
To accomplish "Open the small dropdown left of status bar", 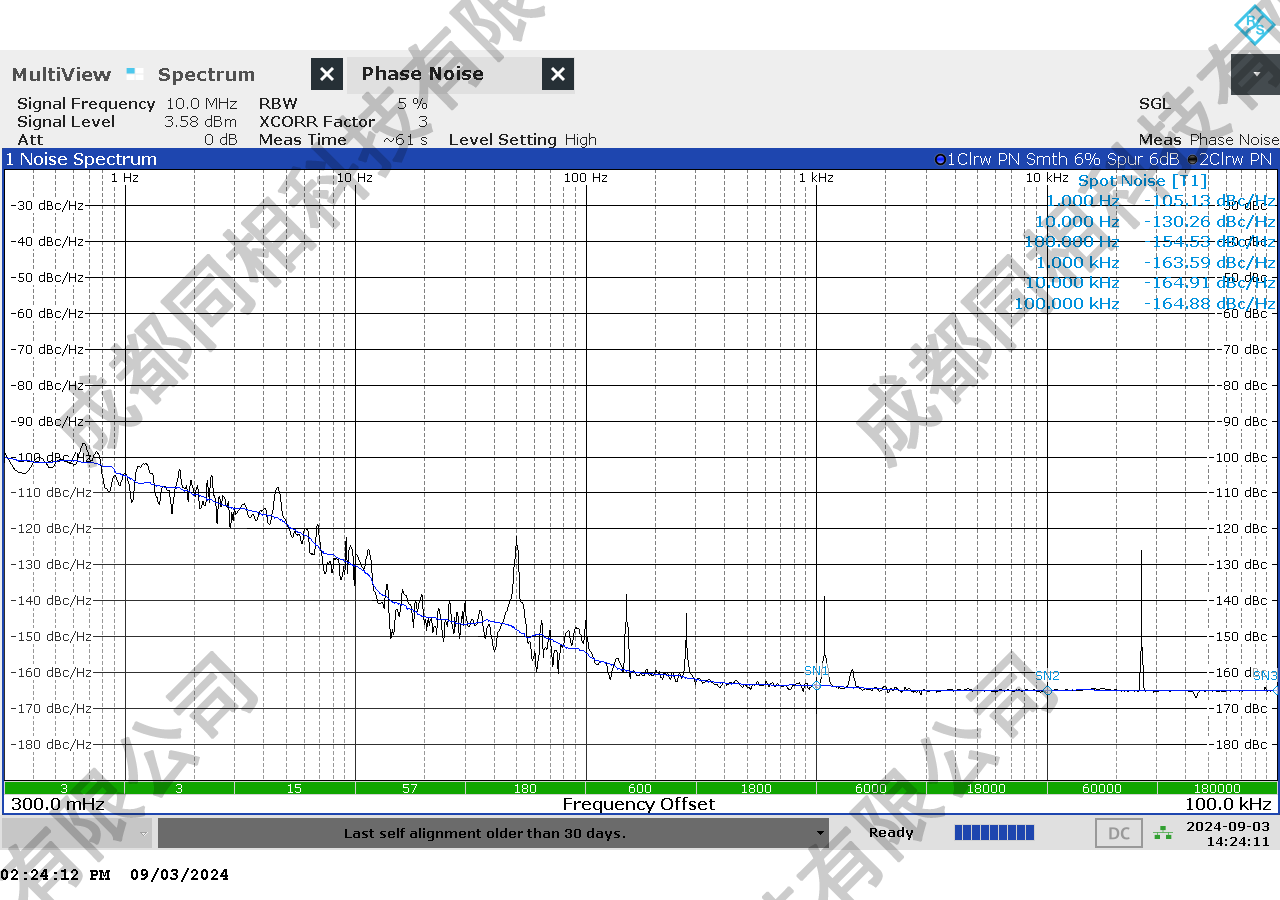I will point(144,833).
